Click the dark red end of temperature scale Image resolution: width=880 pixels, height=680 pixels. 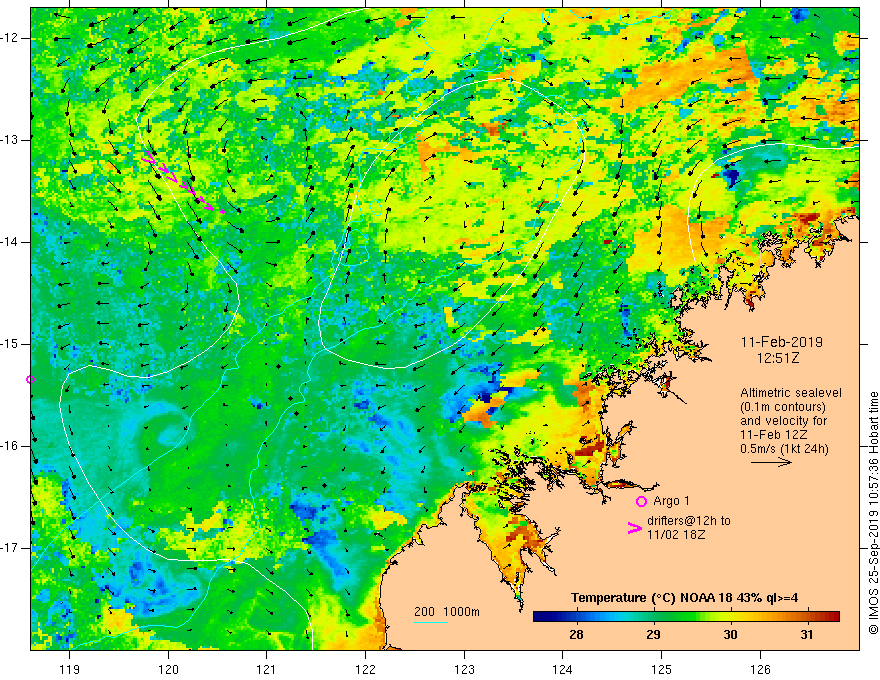click(x=835, y=617)
